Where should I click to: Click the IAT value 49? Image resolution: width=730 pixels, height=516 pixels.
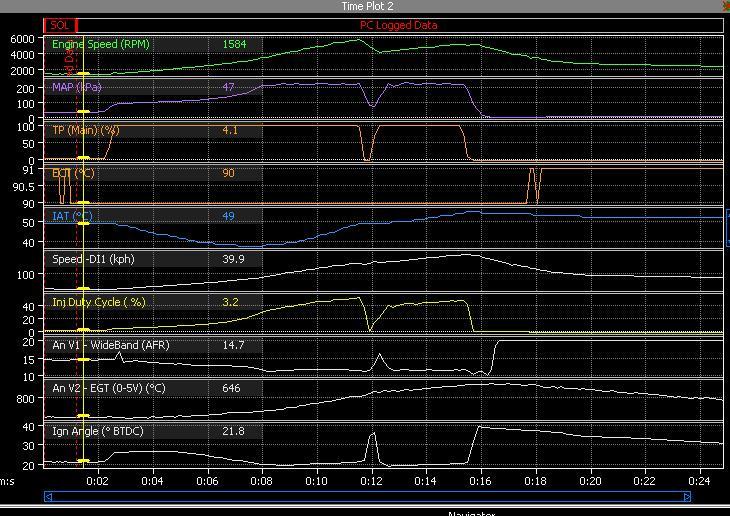click(228, 216)
